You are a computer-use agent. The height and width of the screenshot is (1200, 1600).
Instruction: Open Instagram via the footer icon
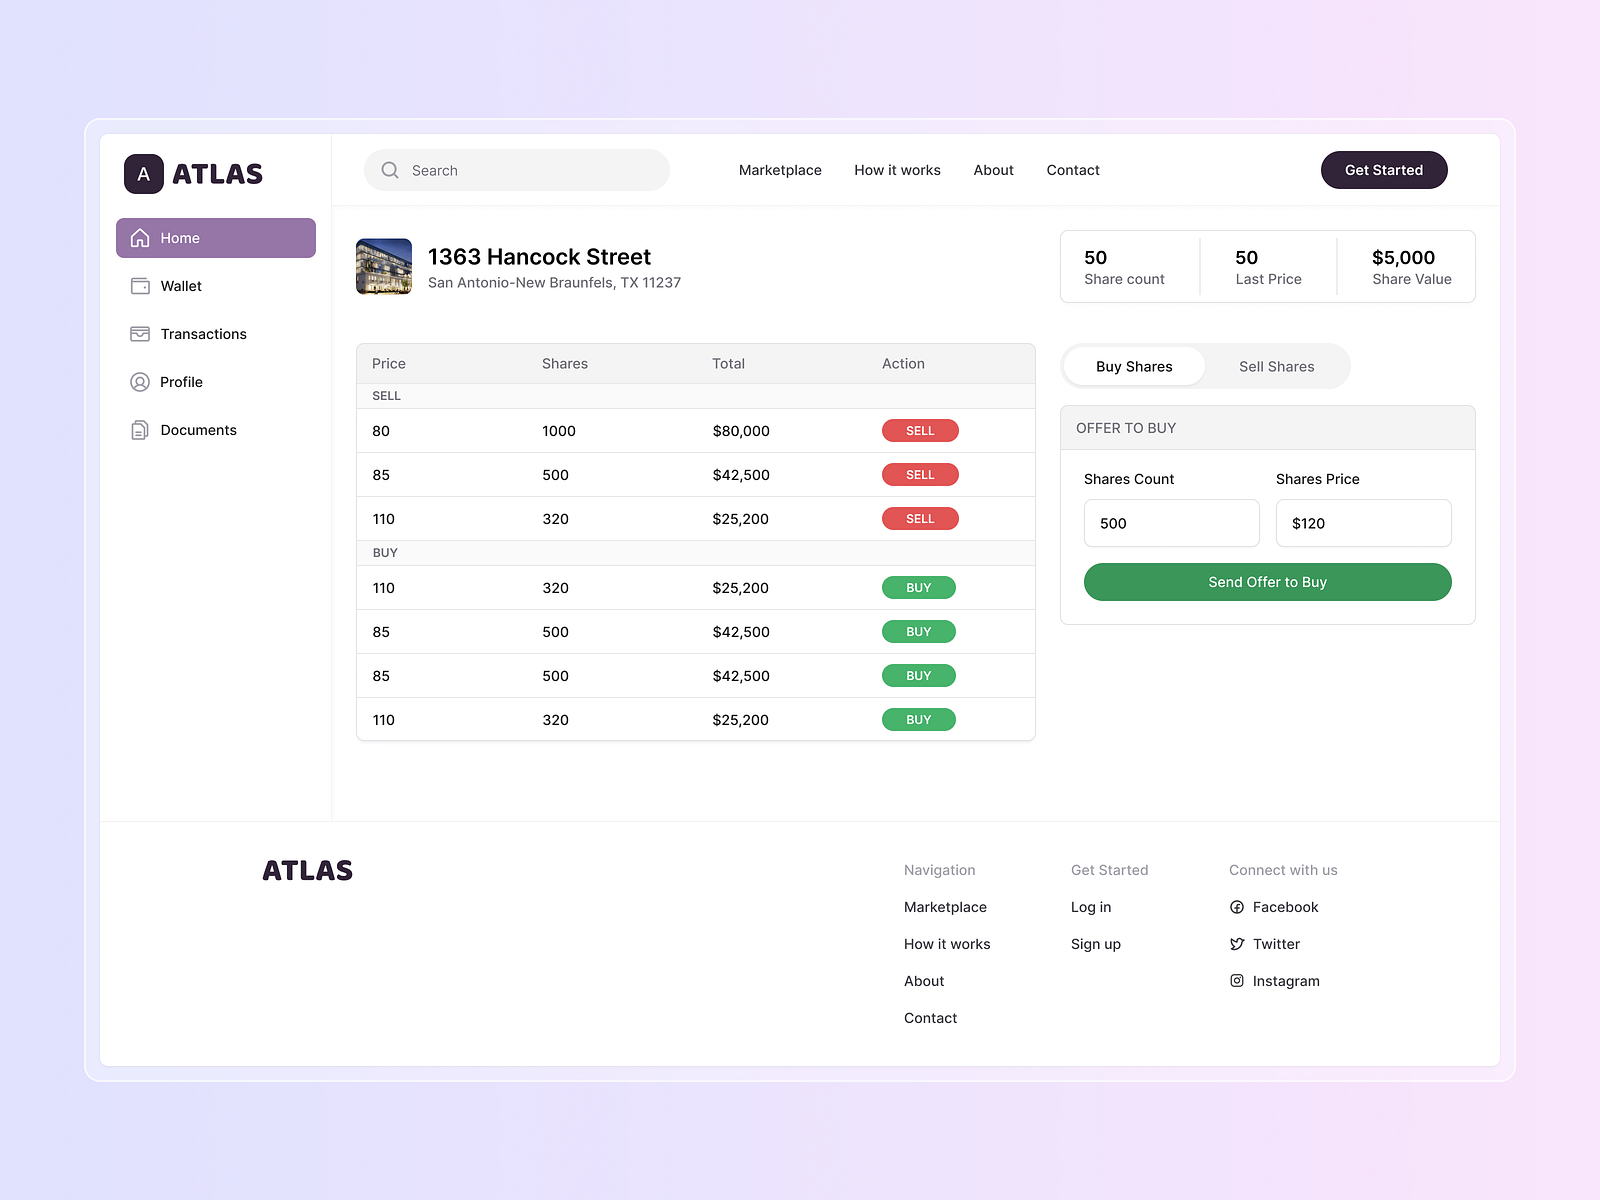click(x=1237, y=981)
